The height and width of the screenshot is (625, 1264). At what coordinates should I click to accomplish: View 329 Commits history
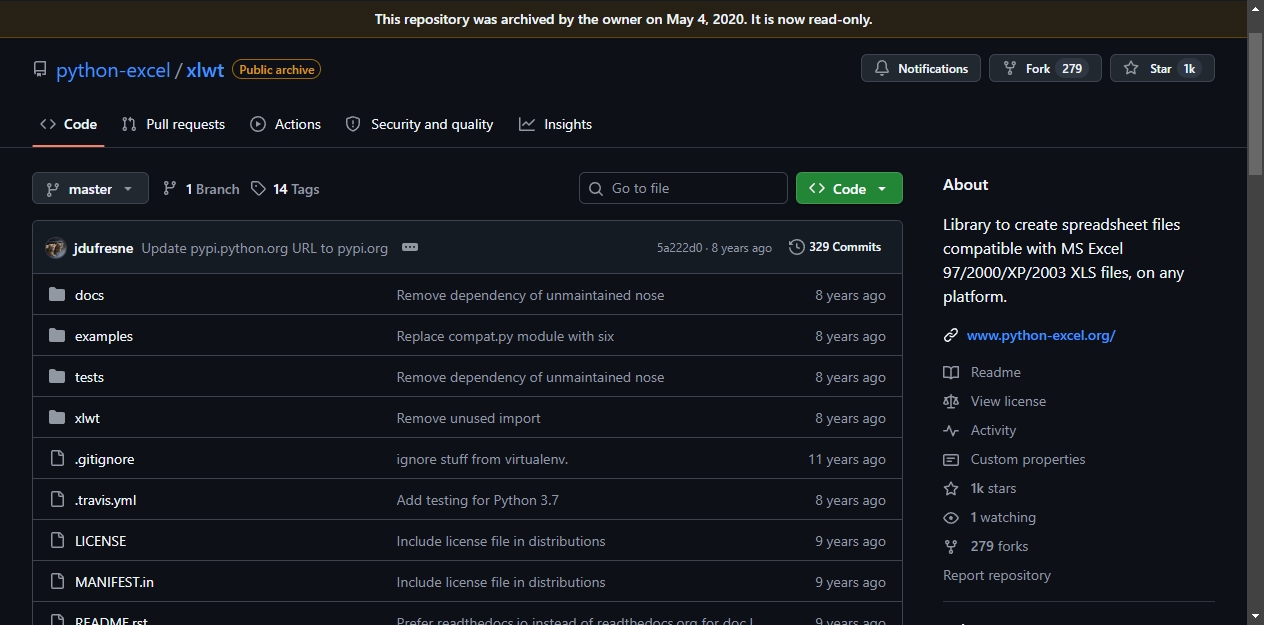coord(835,247)
